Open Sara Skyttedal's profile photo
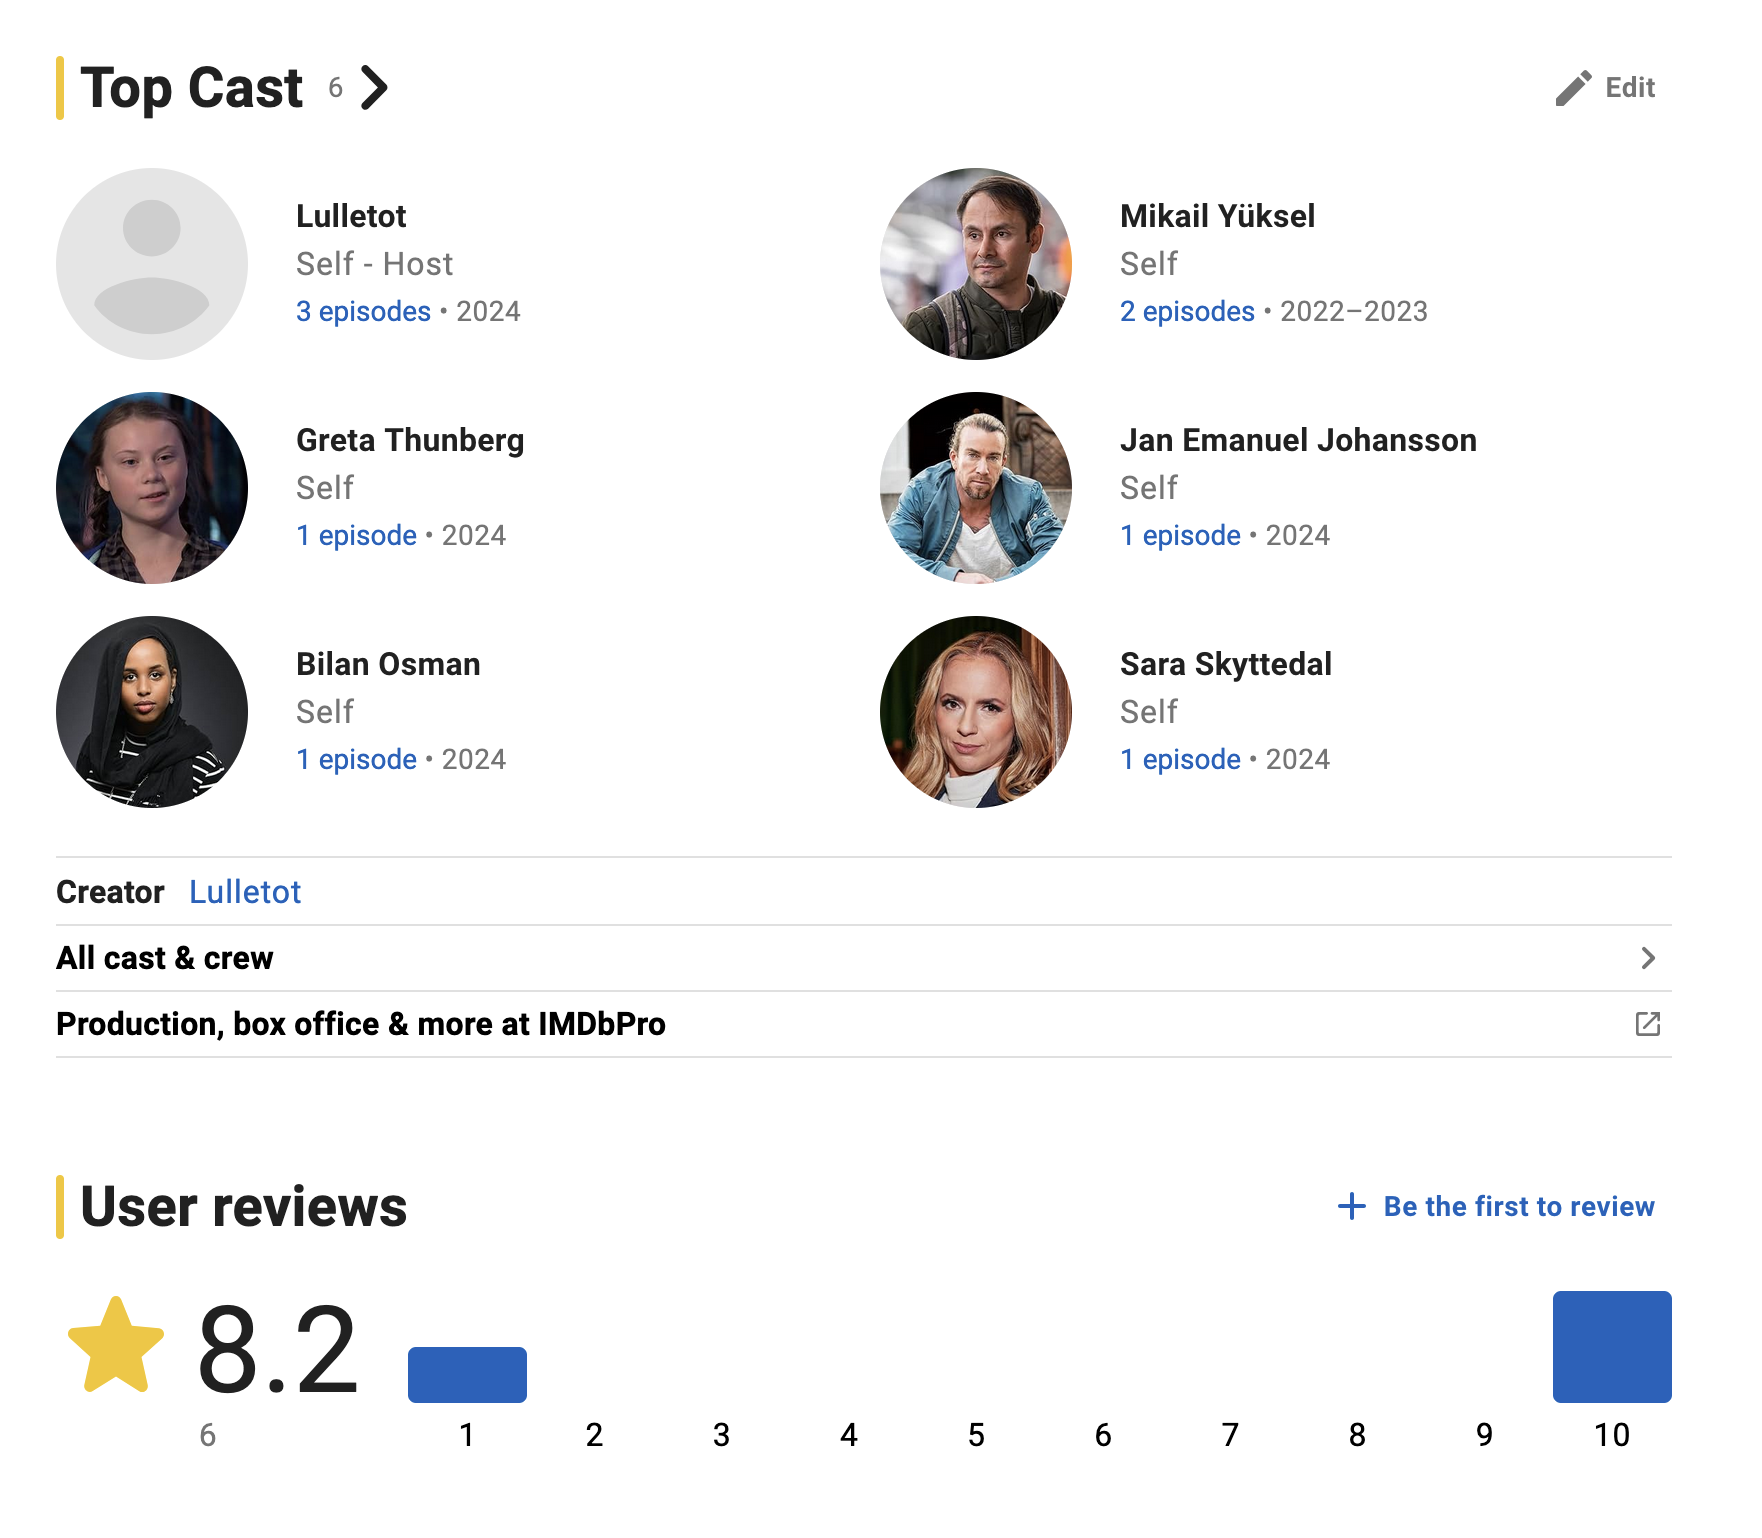 (976, 712)
